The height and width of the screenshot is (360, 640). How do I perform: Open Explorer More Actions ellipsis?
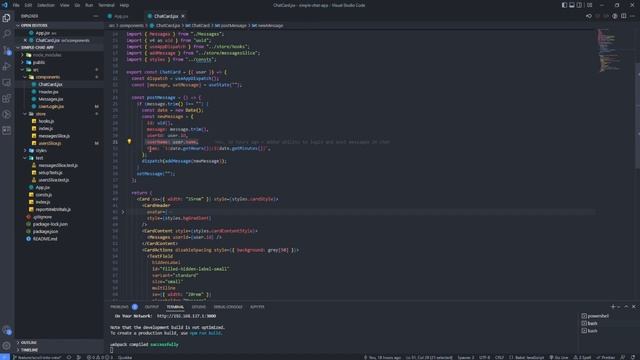click(96, 16)
